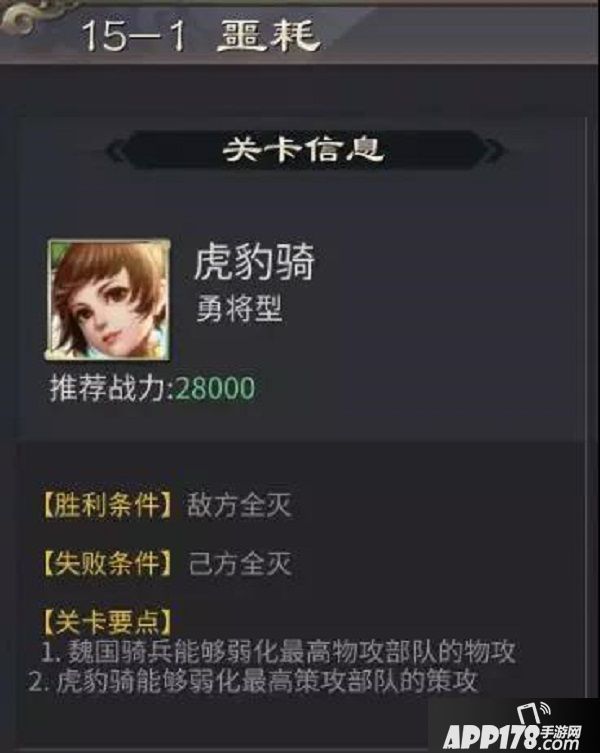Screen dimensions: 600x753
Task: Click tip 1 about 魏国骑兵
Action: pos(279,652)
